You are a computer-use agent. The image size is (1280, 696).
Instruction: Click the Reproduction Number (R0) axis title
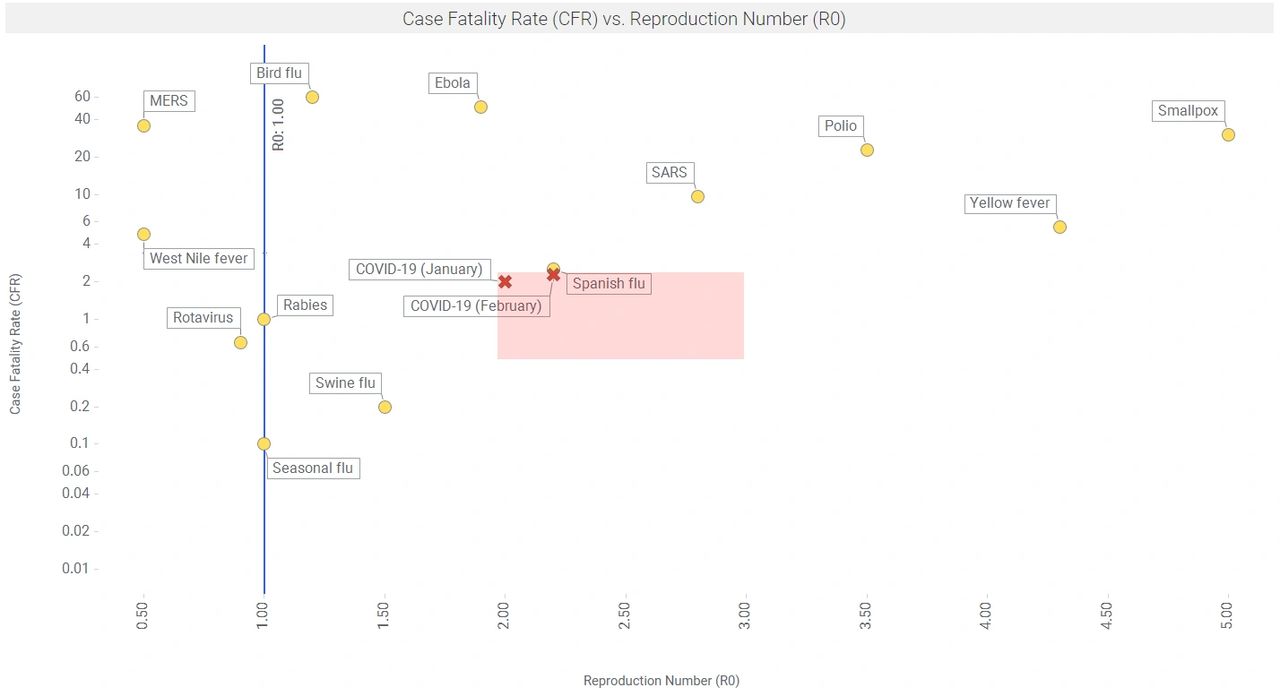click(x=661, y=680)
